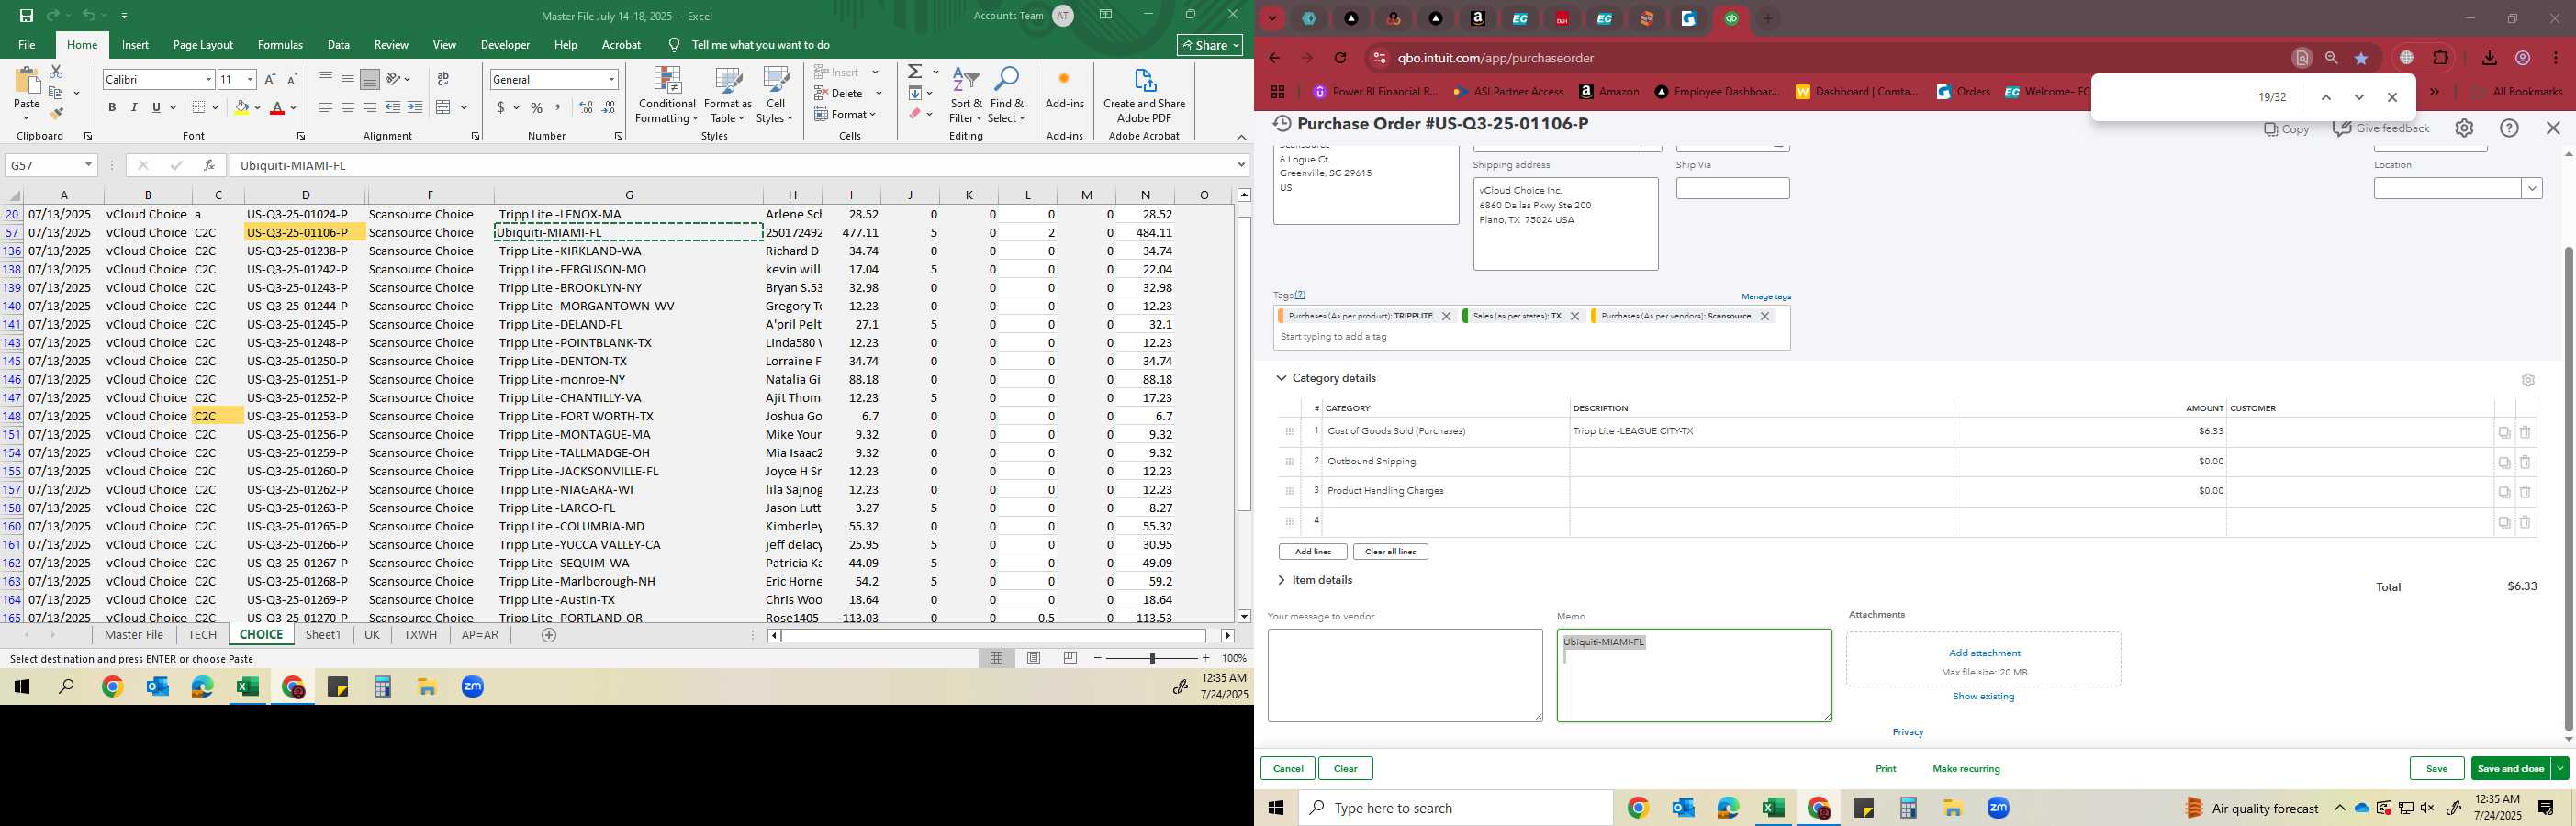The height and width of the screenshot is (826, 2576).
Task: Click the Manage tags link
Action: pos(1766,297)
